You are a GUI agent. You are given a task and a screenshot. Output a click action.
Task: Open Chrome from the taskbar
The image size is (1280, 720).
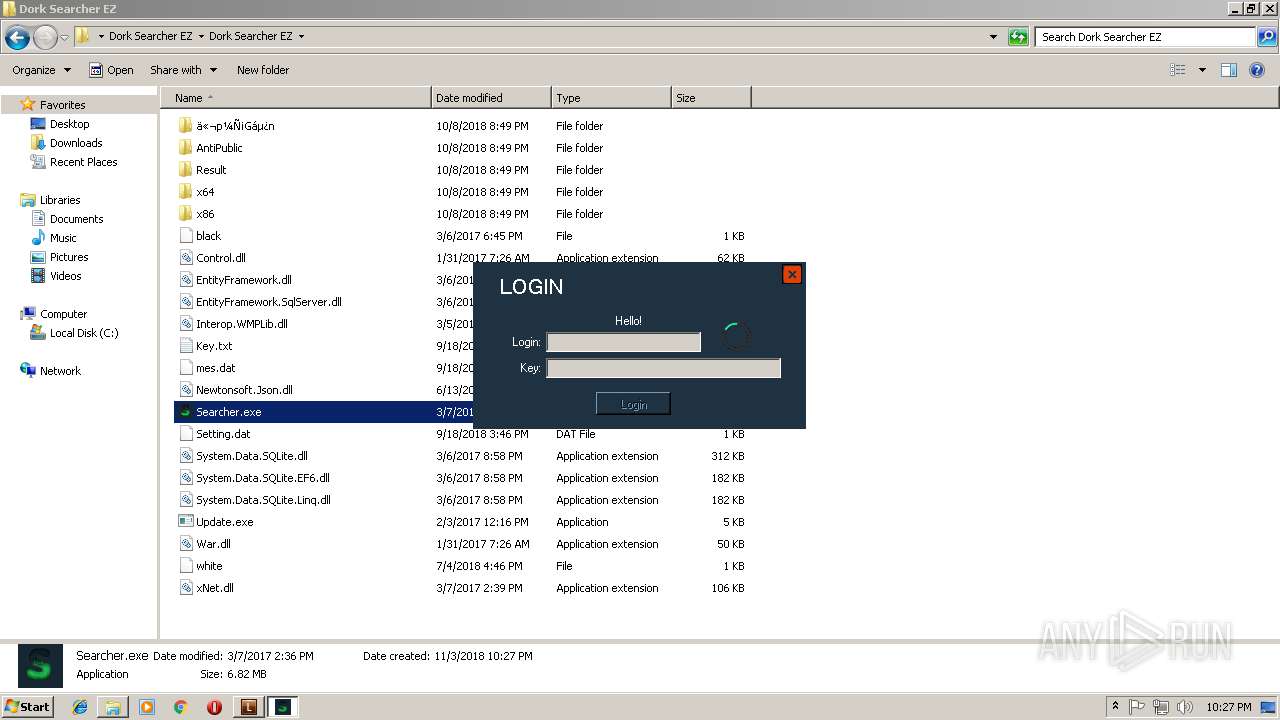(x=181, y=707)
